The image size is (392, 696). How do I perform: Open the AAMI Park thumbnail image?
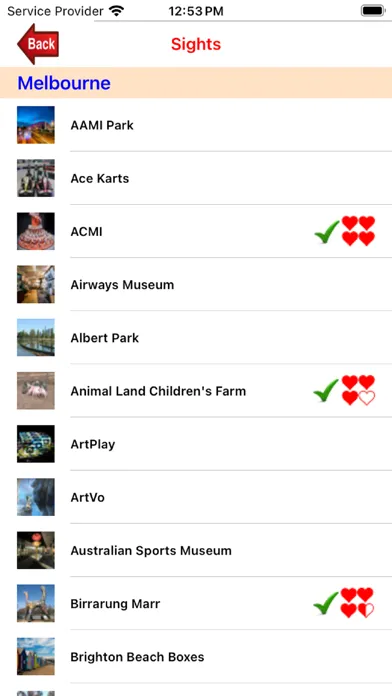tap(36, 125)
